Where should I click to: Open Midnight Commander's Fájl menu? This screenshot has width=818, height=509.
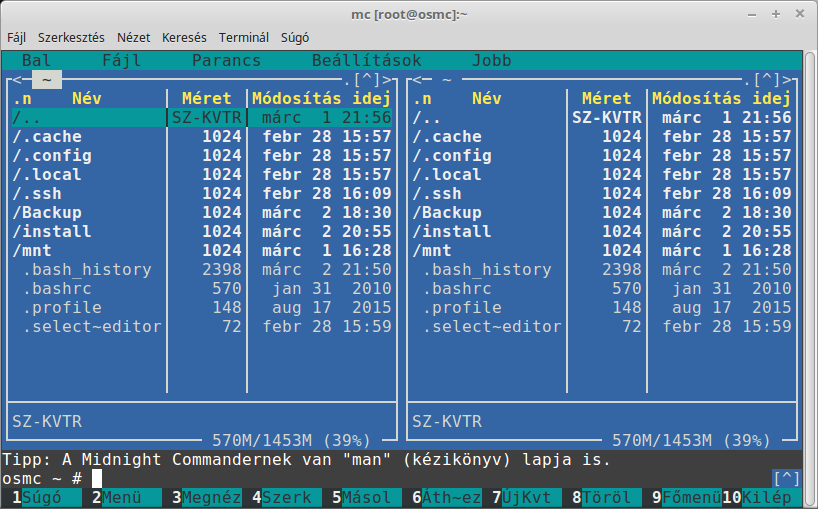pyautogui.click(x=122, y=60)
